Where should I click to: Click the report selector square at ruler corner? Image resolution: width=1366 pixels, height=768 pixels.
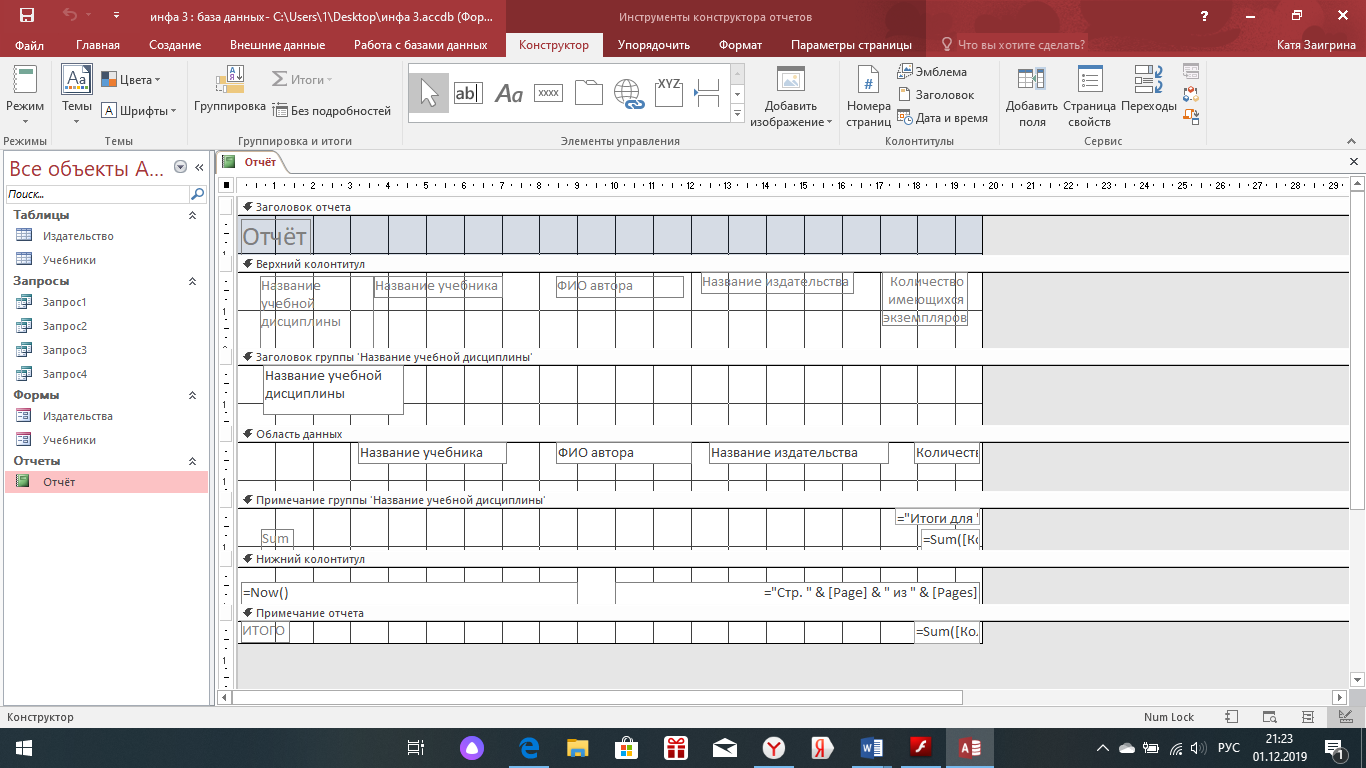pyautogui.click(x=227, y=185)
